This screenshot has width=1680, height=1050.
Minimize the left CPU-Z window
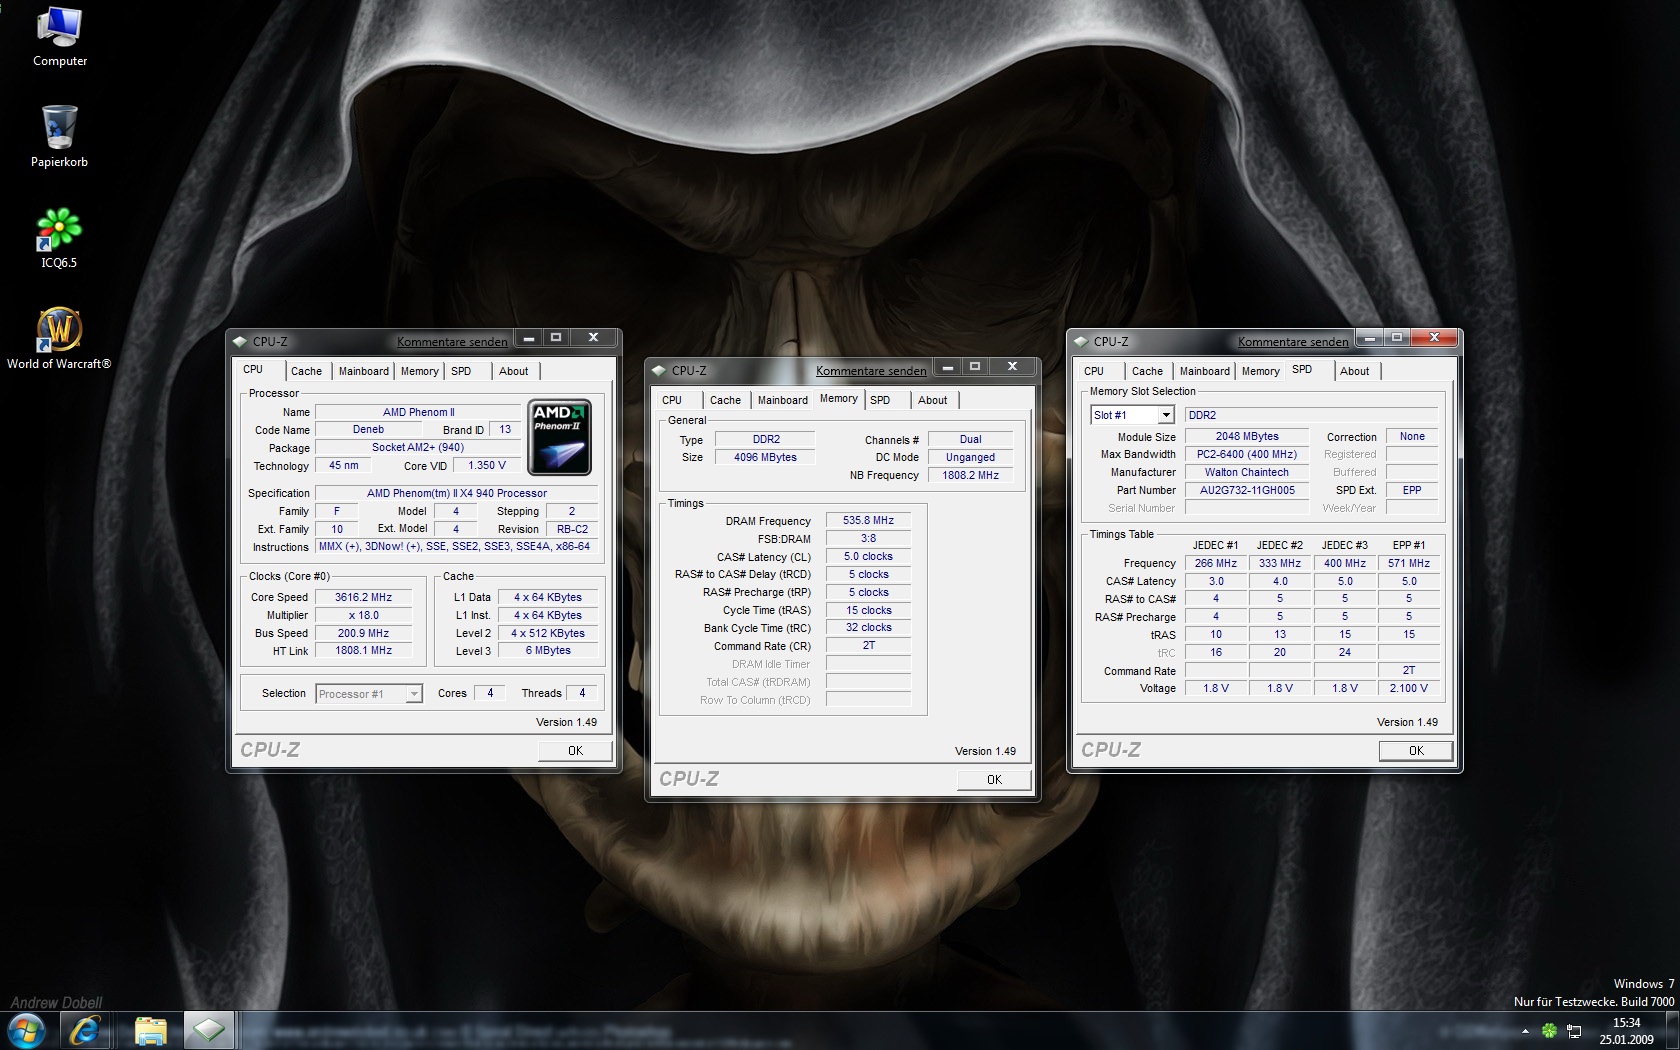coord(528,338)
